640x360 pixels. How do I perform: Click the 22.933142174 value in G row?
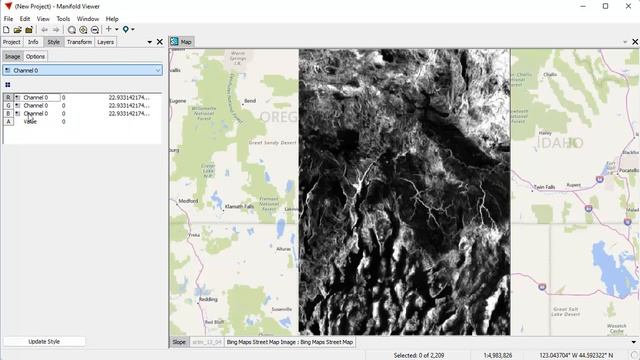pos(129,105)
